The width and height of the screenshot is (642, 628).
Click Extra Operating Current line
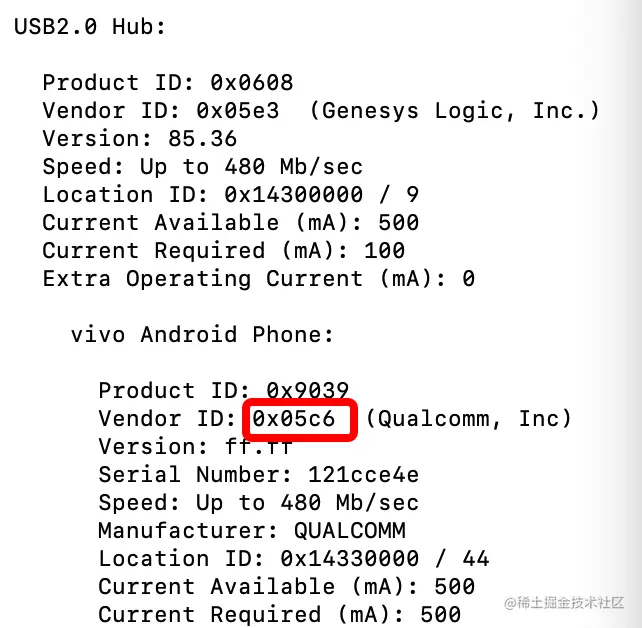(259, 279)
